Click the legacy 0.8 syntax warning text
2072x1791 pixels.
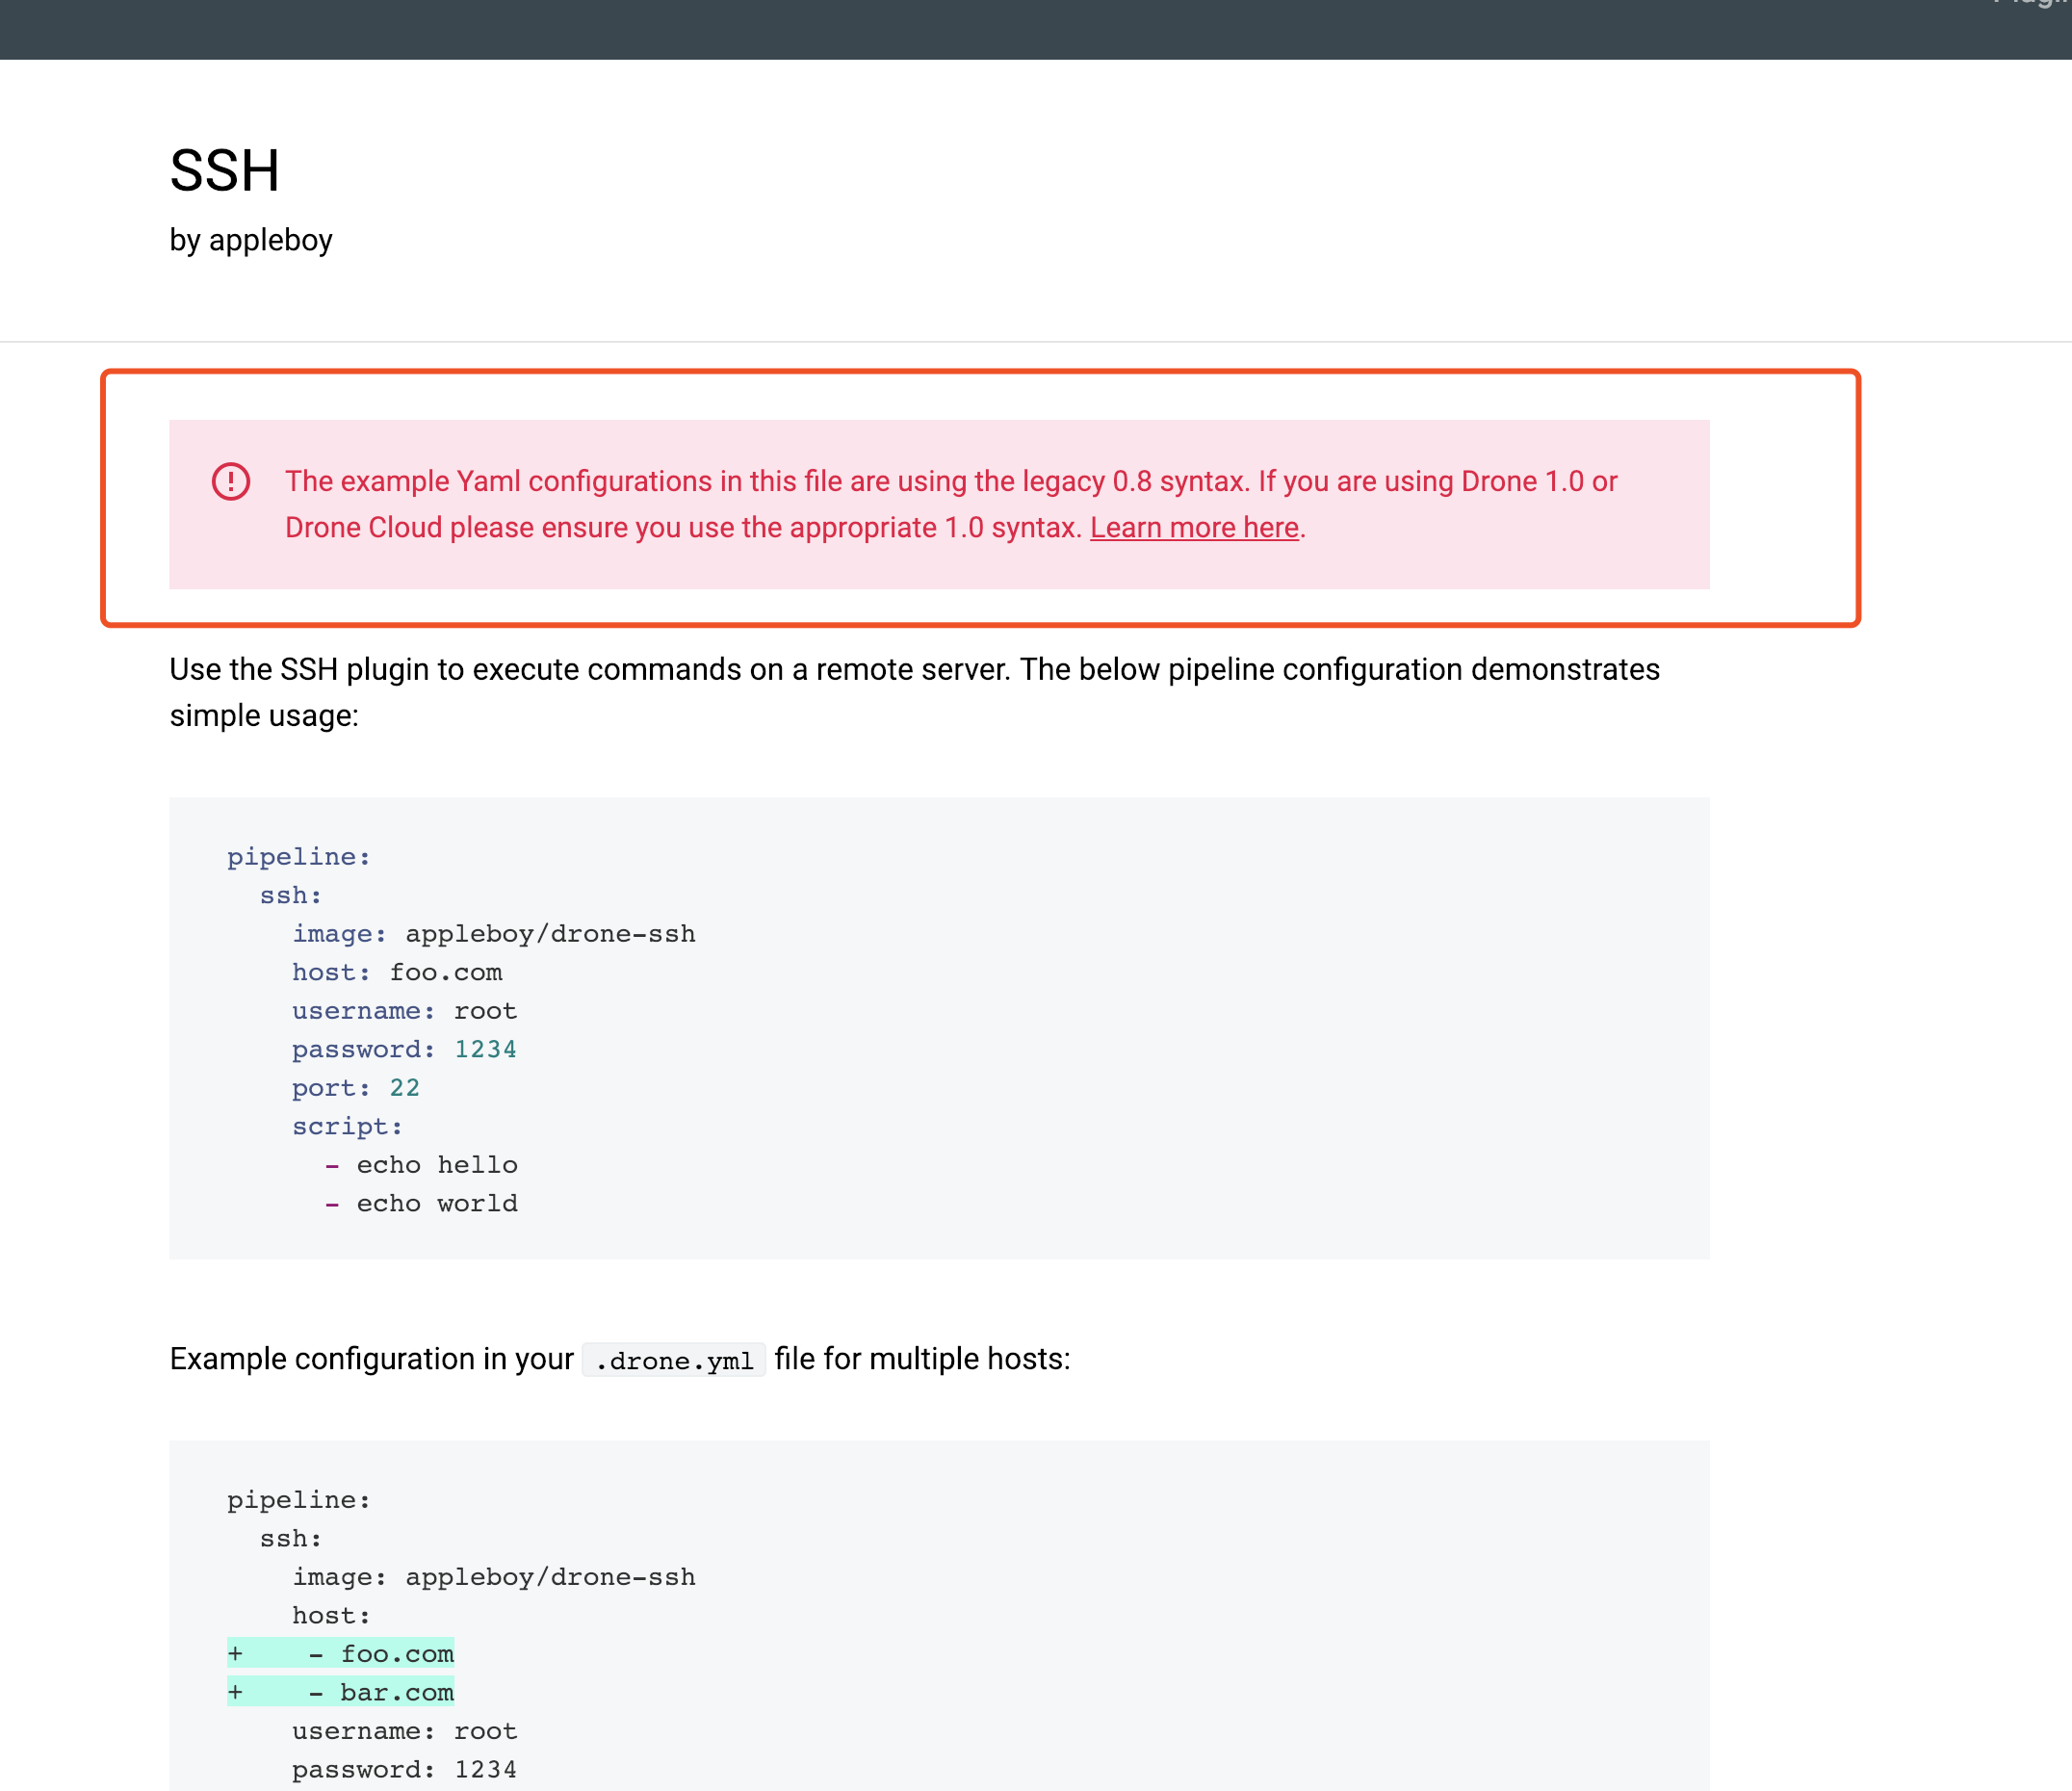tap(950, 482)
